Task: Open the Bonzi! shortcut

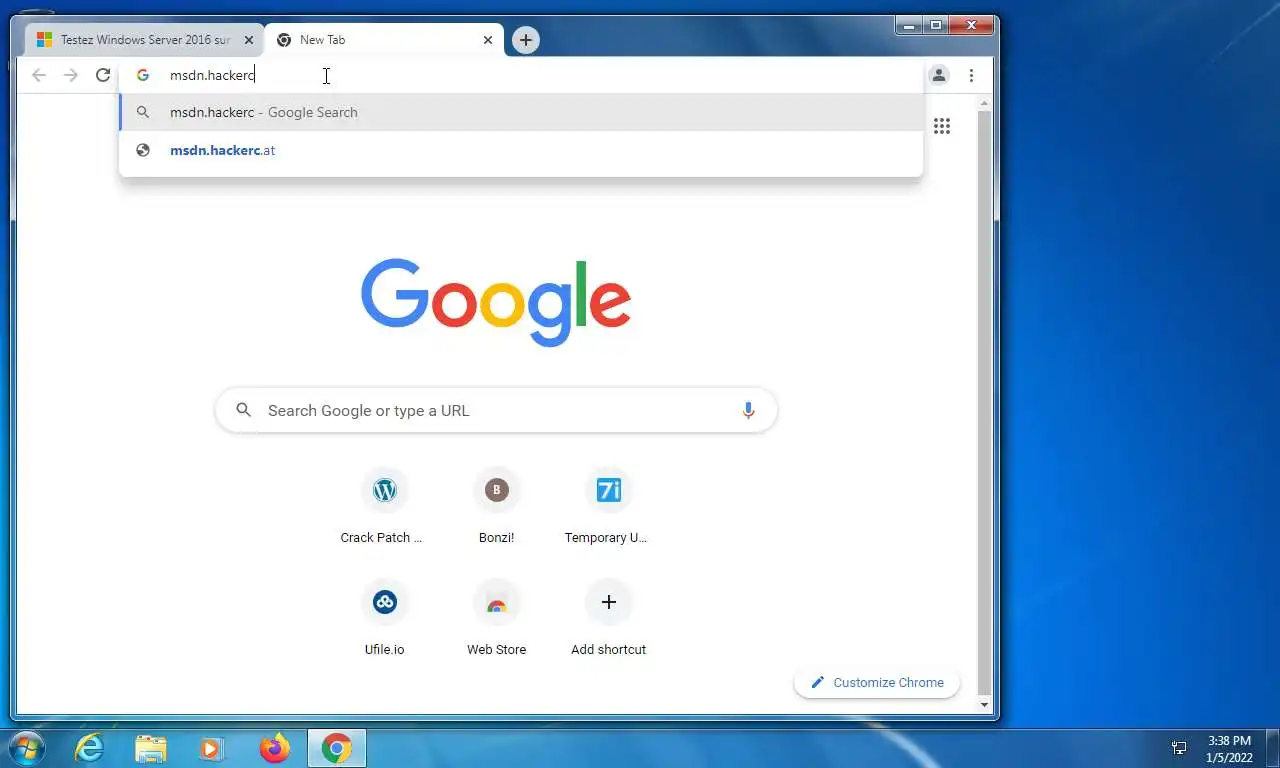Action: pos(496,507)
